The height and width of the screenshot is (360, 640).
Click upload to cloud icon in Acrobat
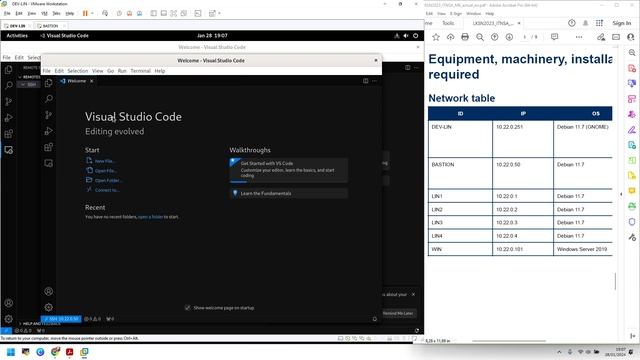(x=451, y=37)
